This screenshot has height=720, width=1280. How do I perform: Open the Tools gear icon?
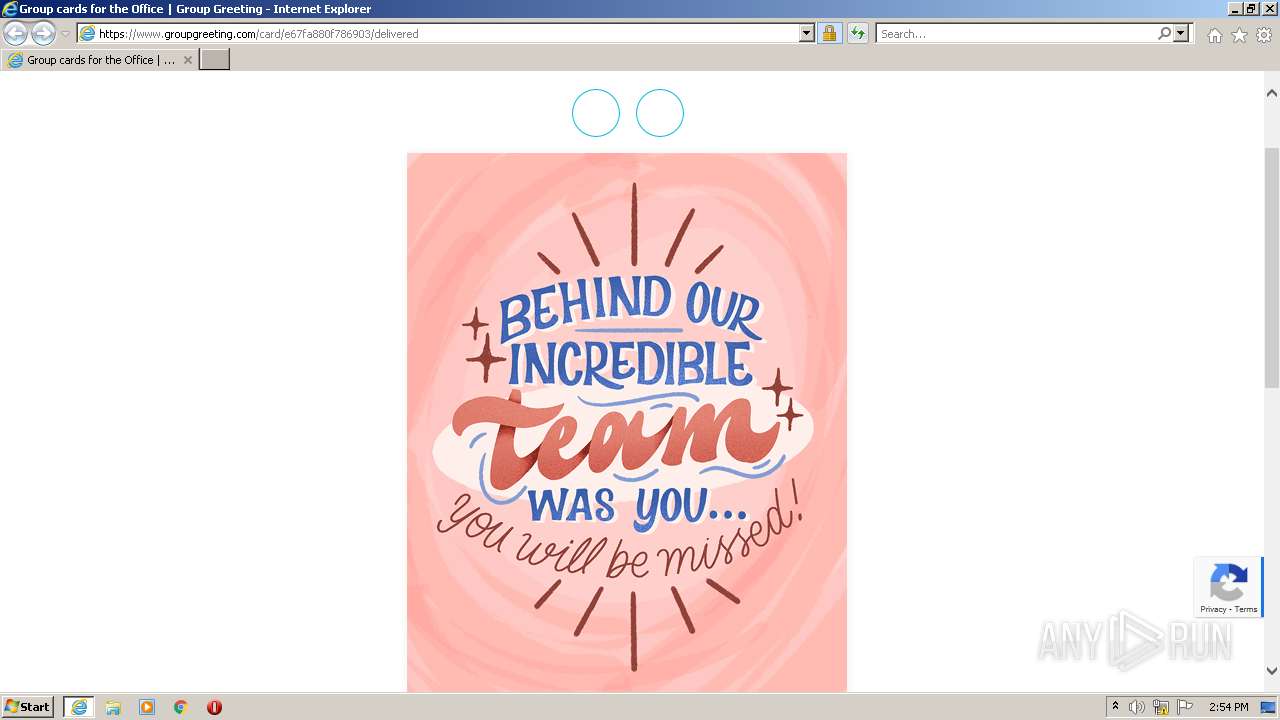click(1264, 35)
